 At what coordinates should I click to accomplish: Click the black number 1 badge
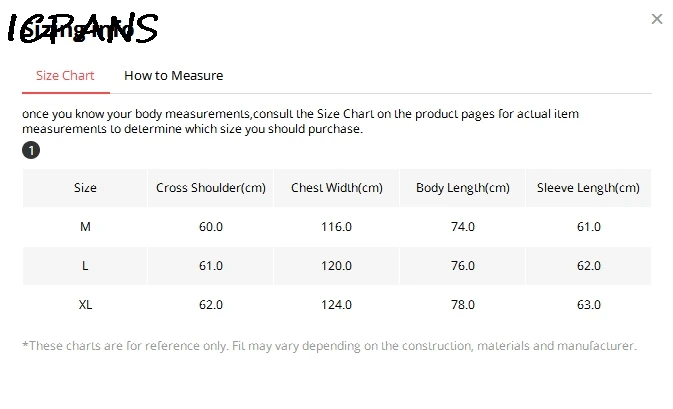[31, 150]
